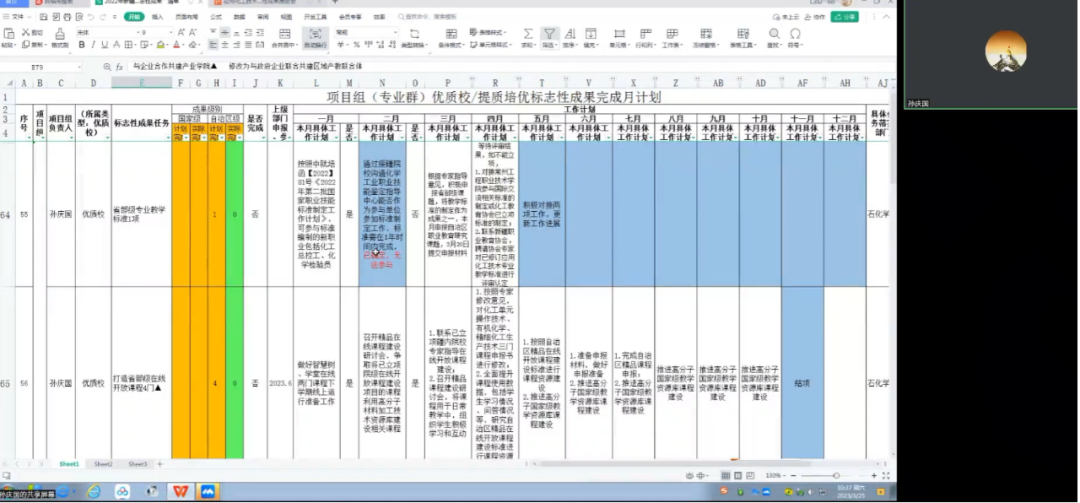Switch to the Page Layout (页面布局) tab

tap(186, 17)
